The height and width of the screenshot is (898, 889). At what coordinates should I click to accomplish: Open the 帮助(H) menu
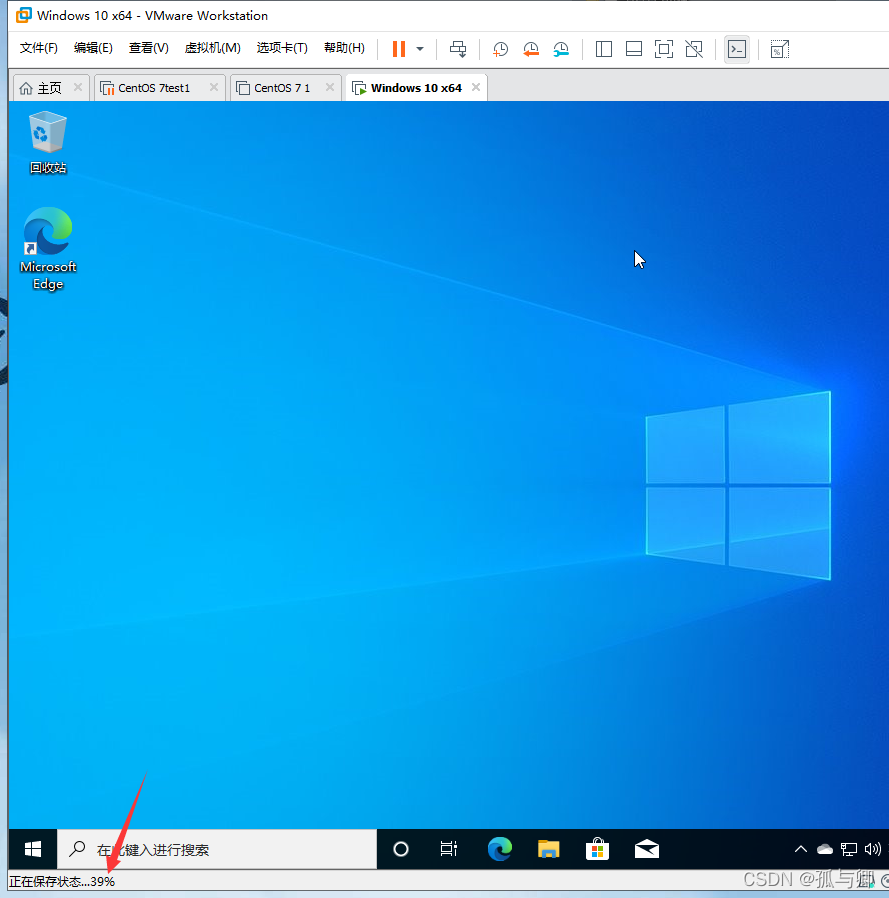point(344,48)
